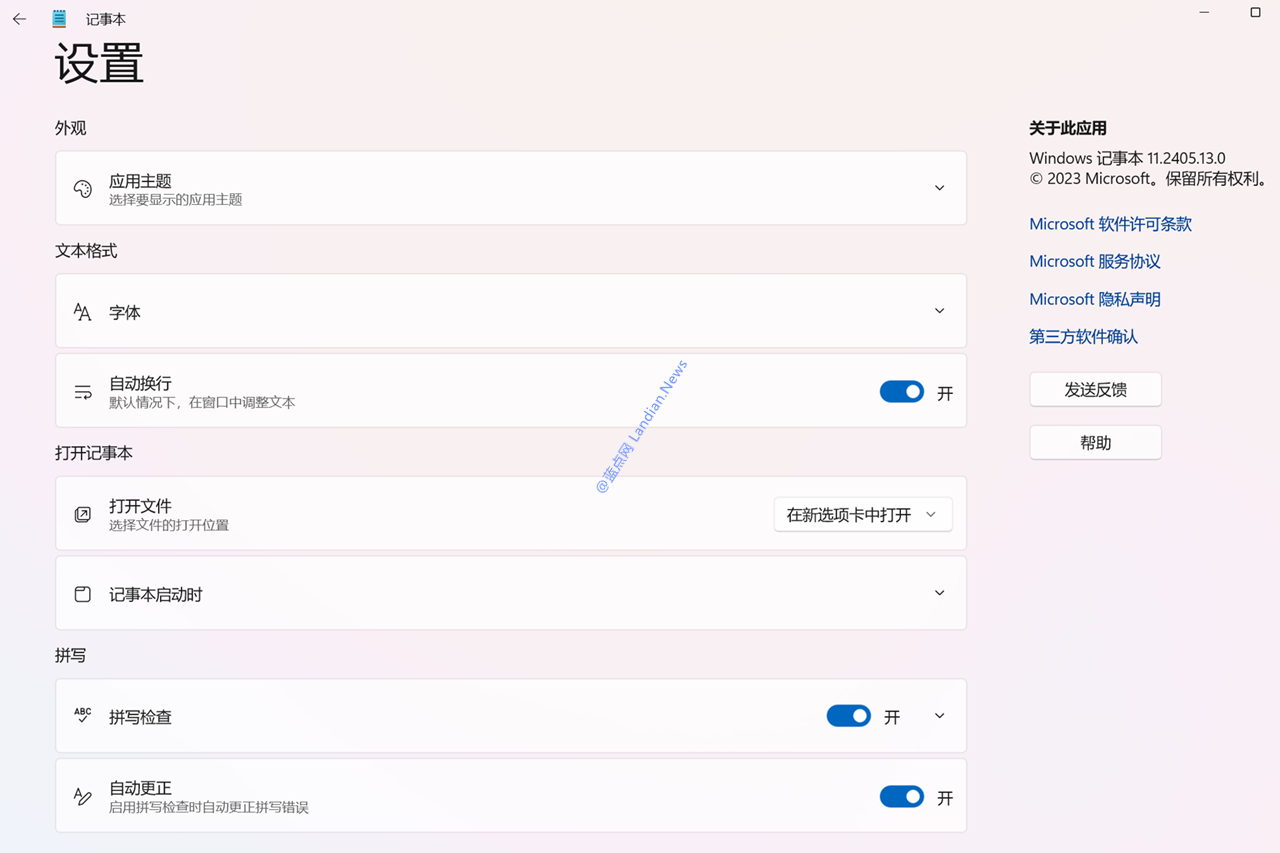Click the 帮助 button
The width and height of the screenshot is (1280, 853).
point(1095,443)
